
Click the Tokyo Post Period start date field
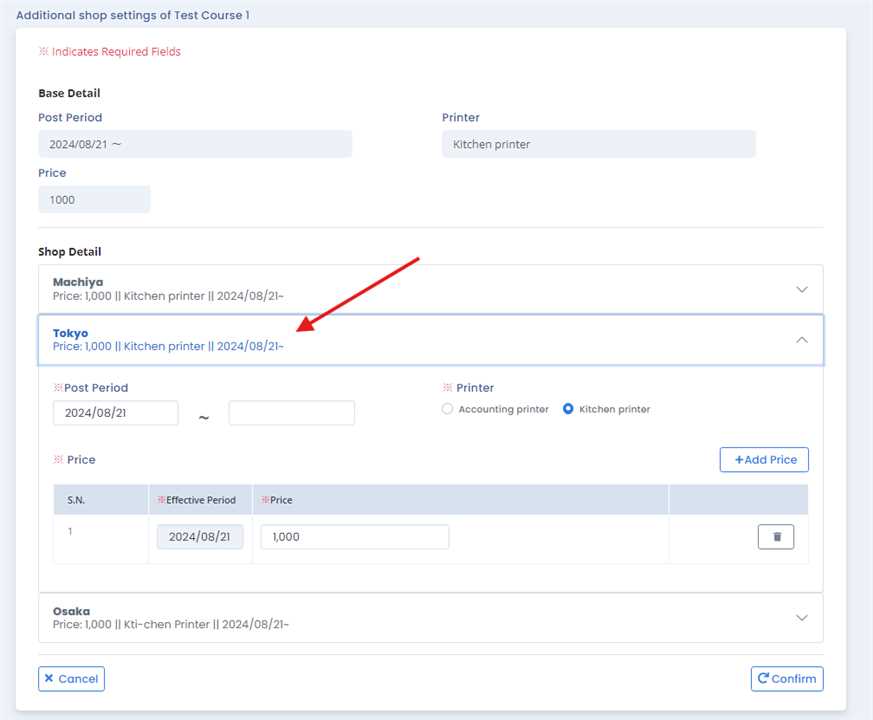click(x=115, y=413)
